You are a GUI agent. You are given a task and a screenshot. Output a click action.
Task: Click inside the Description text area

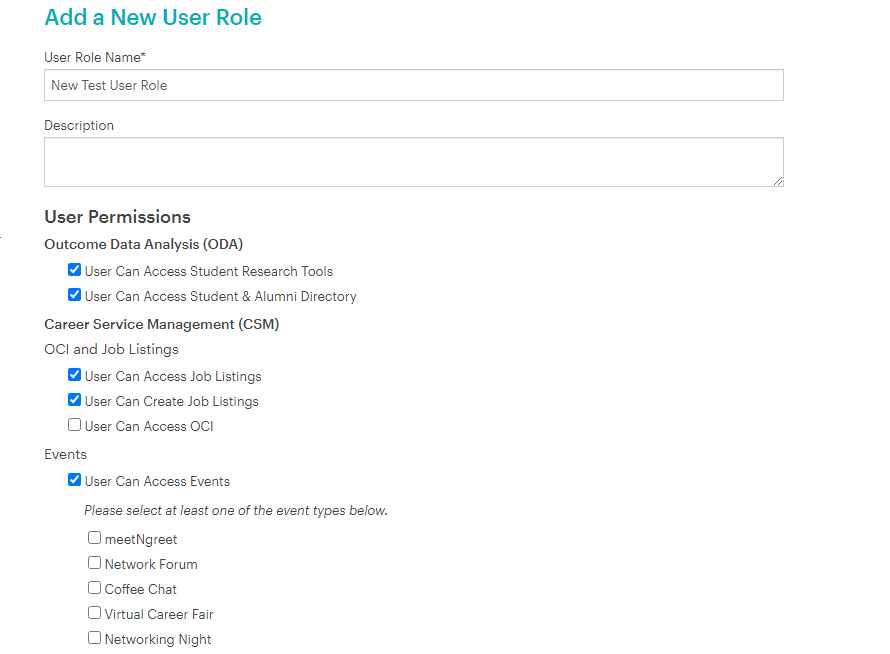click(x=413, y=161)
